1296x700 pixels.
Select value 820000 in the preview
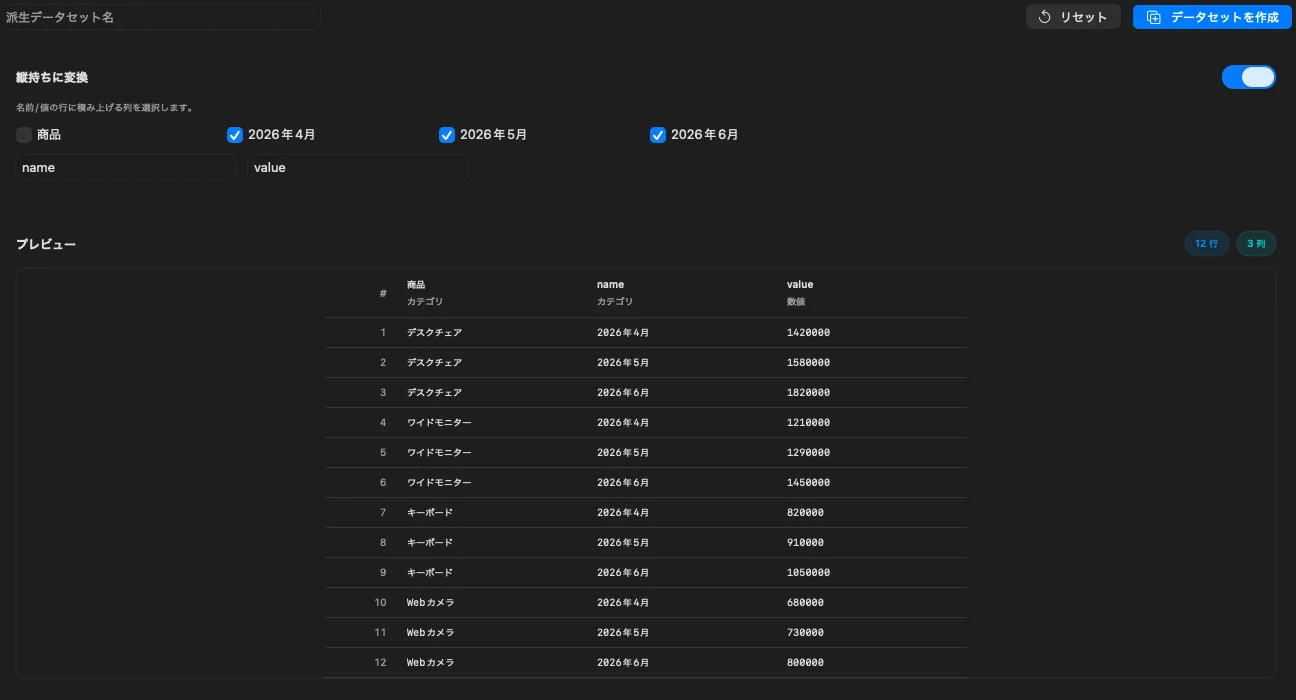click(805, 513)
